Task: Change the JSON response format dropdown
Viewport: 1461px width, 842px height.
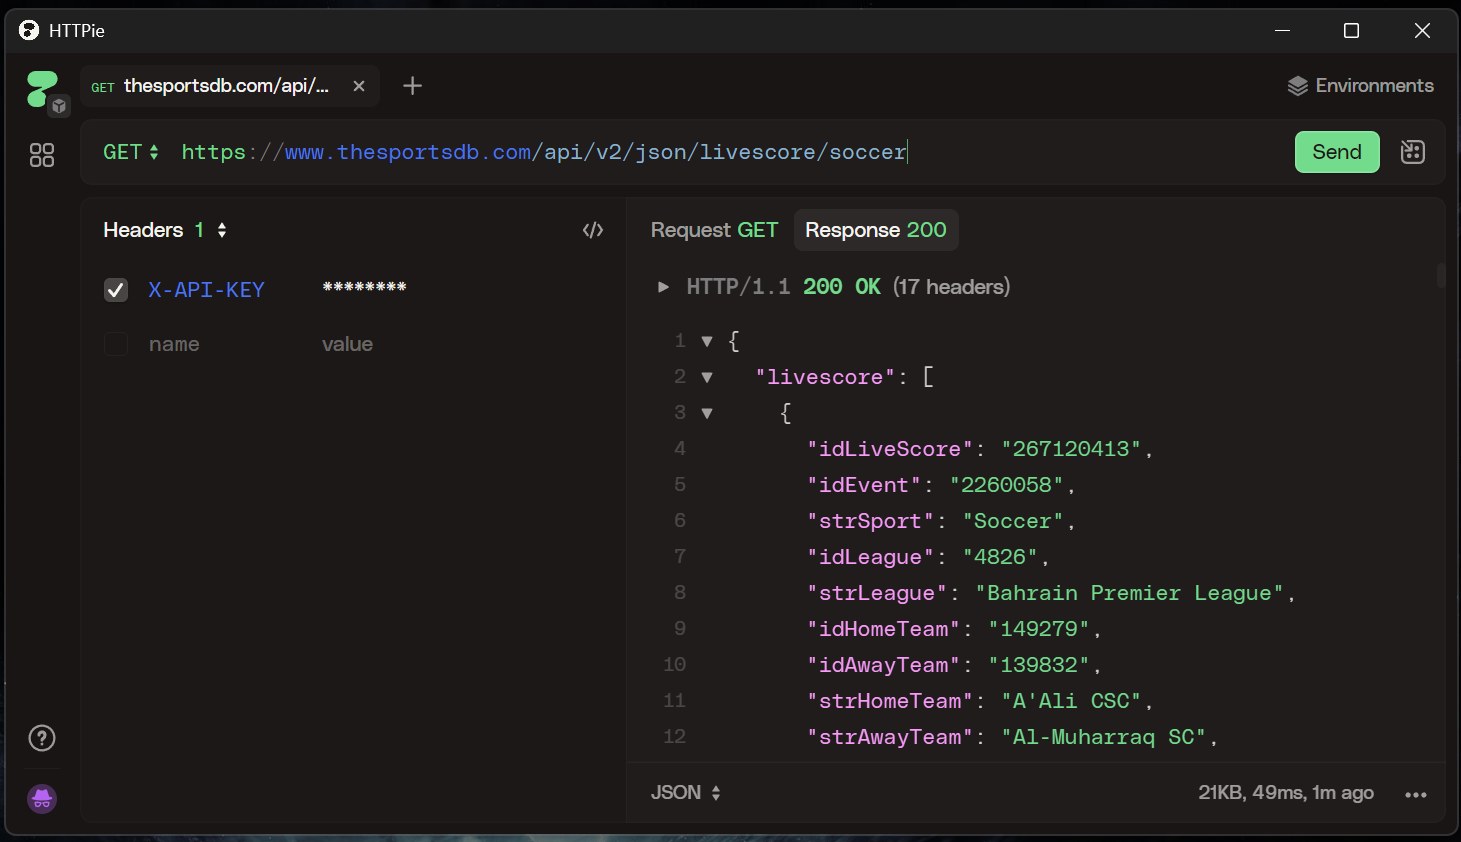Action: 686,793
